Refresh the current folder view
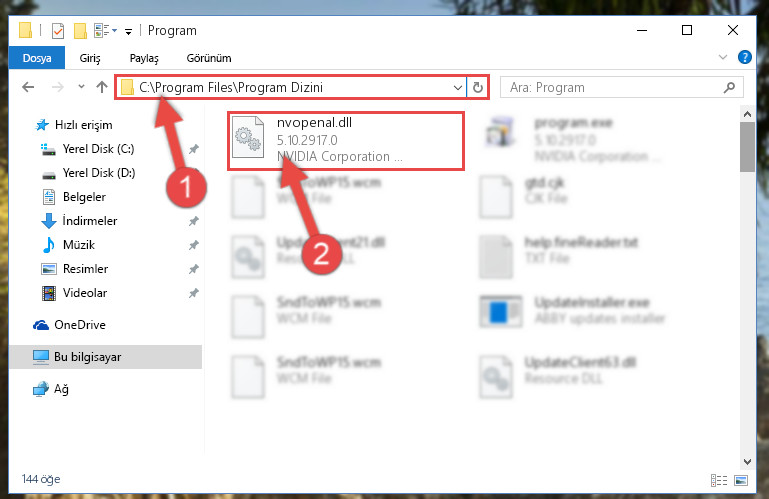Viewport: 769px width, 499px height. [478, 88]
